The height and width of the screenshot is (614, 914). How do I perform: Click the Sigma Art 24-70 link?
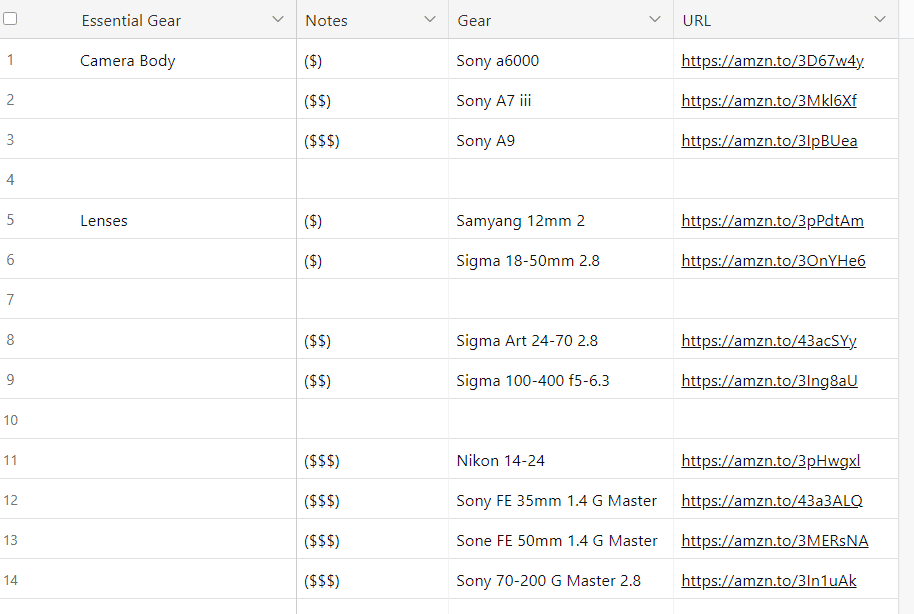(768, 341)
